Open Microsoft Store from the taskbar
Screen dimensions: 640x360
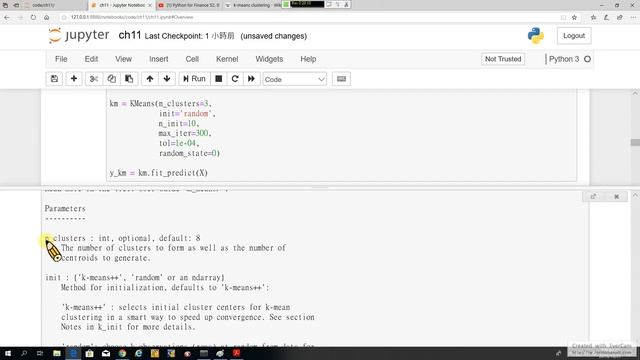tap(89, 353)
